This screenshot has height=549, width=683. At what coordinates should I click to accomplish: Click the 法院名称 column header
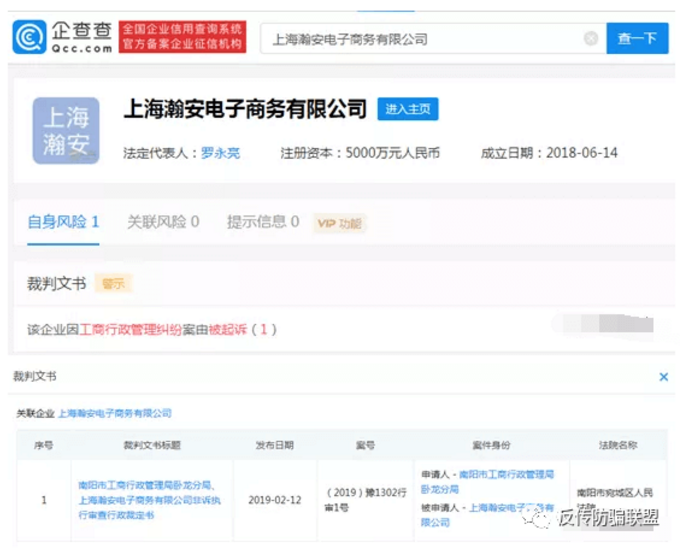click(618, 445)
